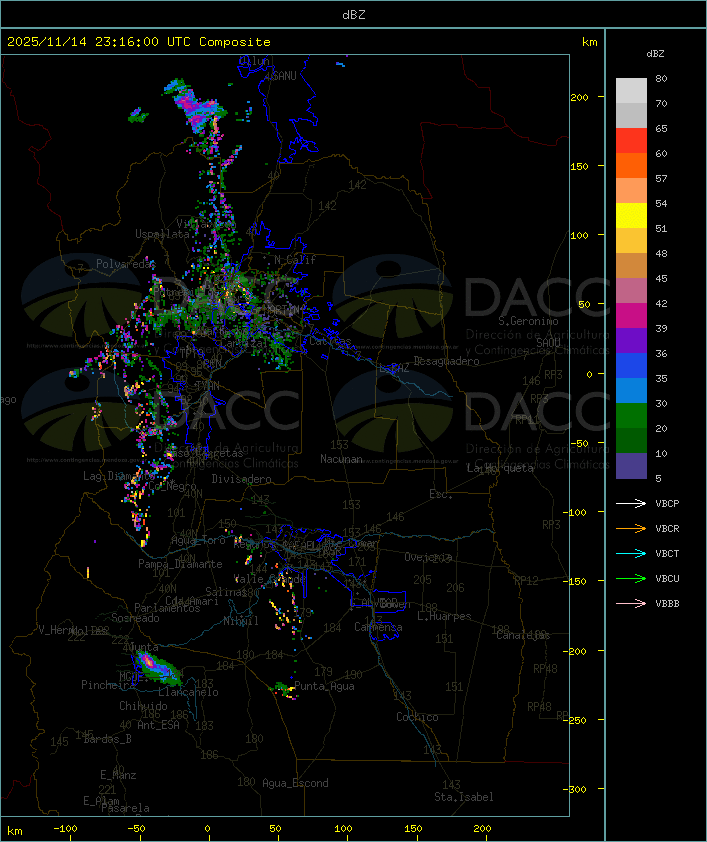Click the cyan VBCT arrow icon
The height and width of the screenshot is (842, 707).
631,554
